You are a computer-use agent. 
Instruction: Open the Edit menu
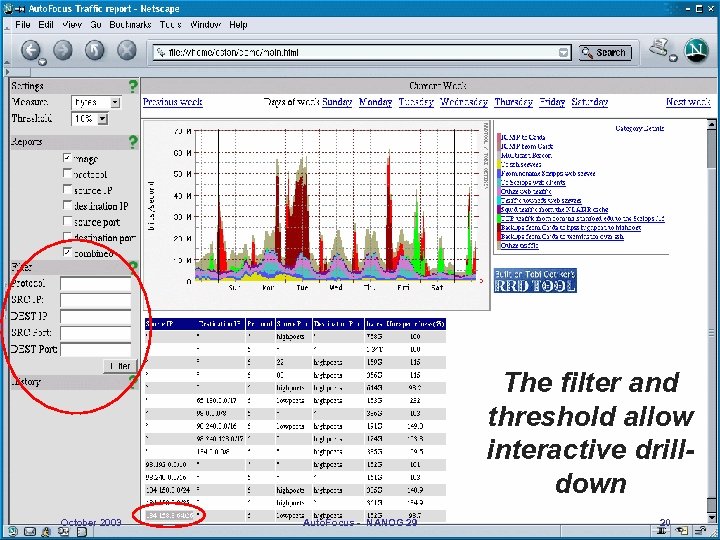pyautogui.click(x=46, y=25)
